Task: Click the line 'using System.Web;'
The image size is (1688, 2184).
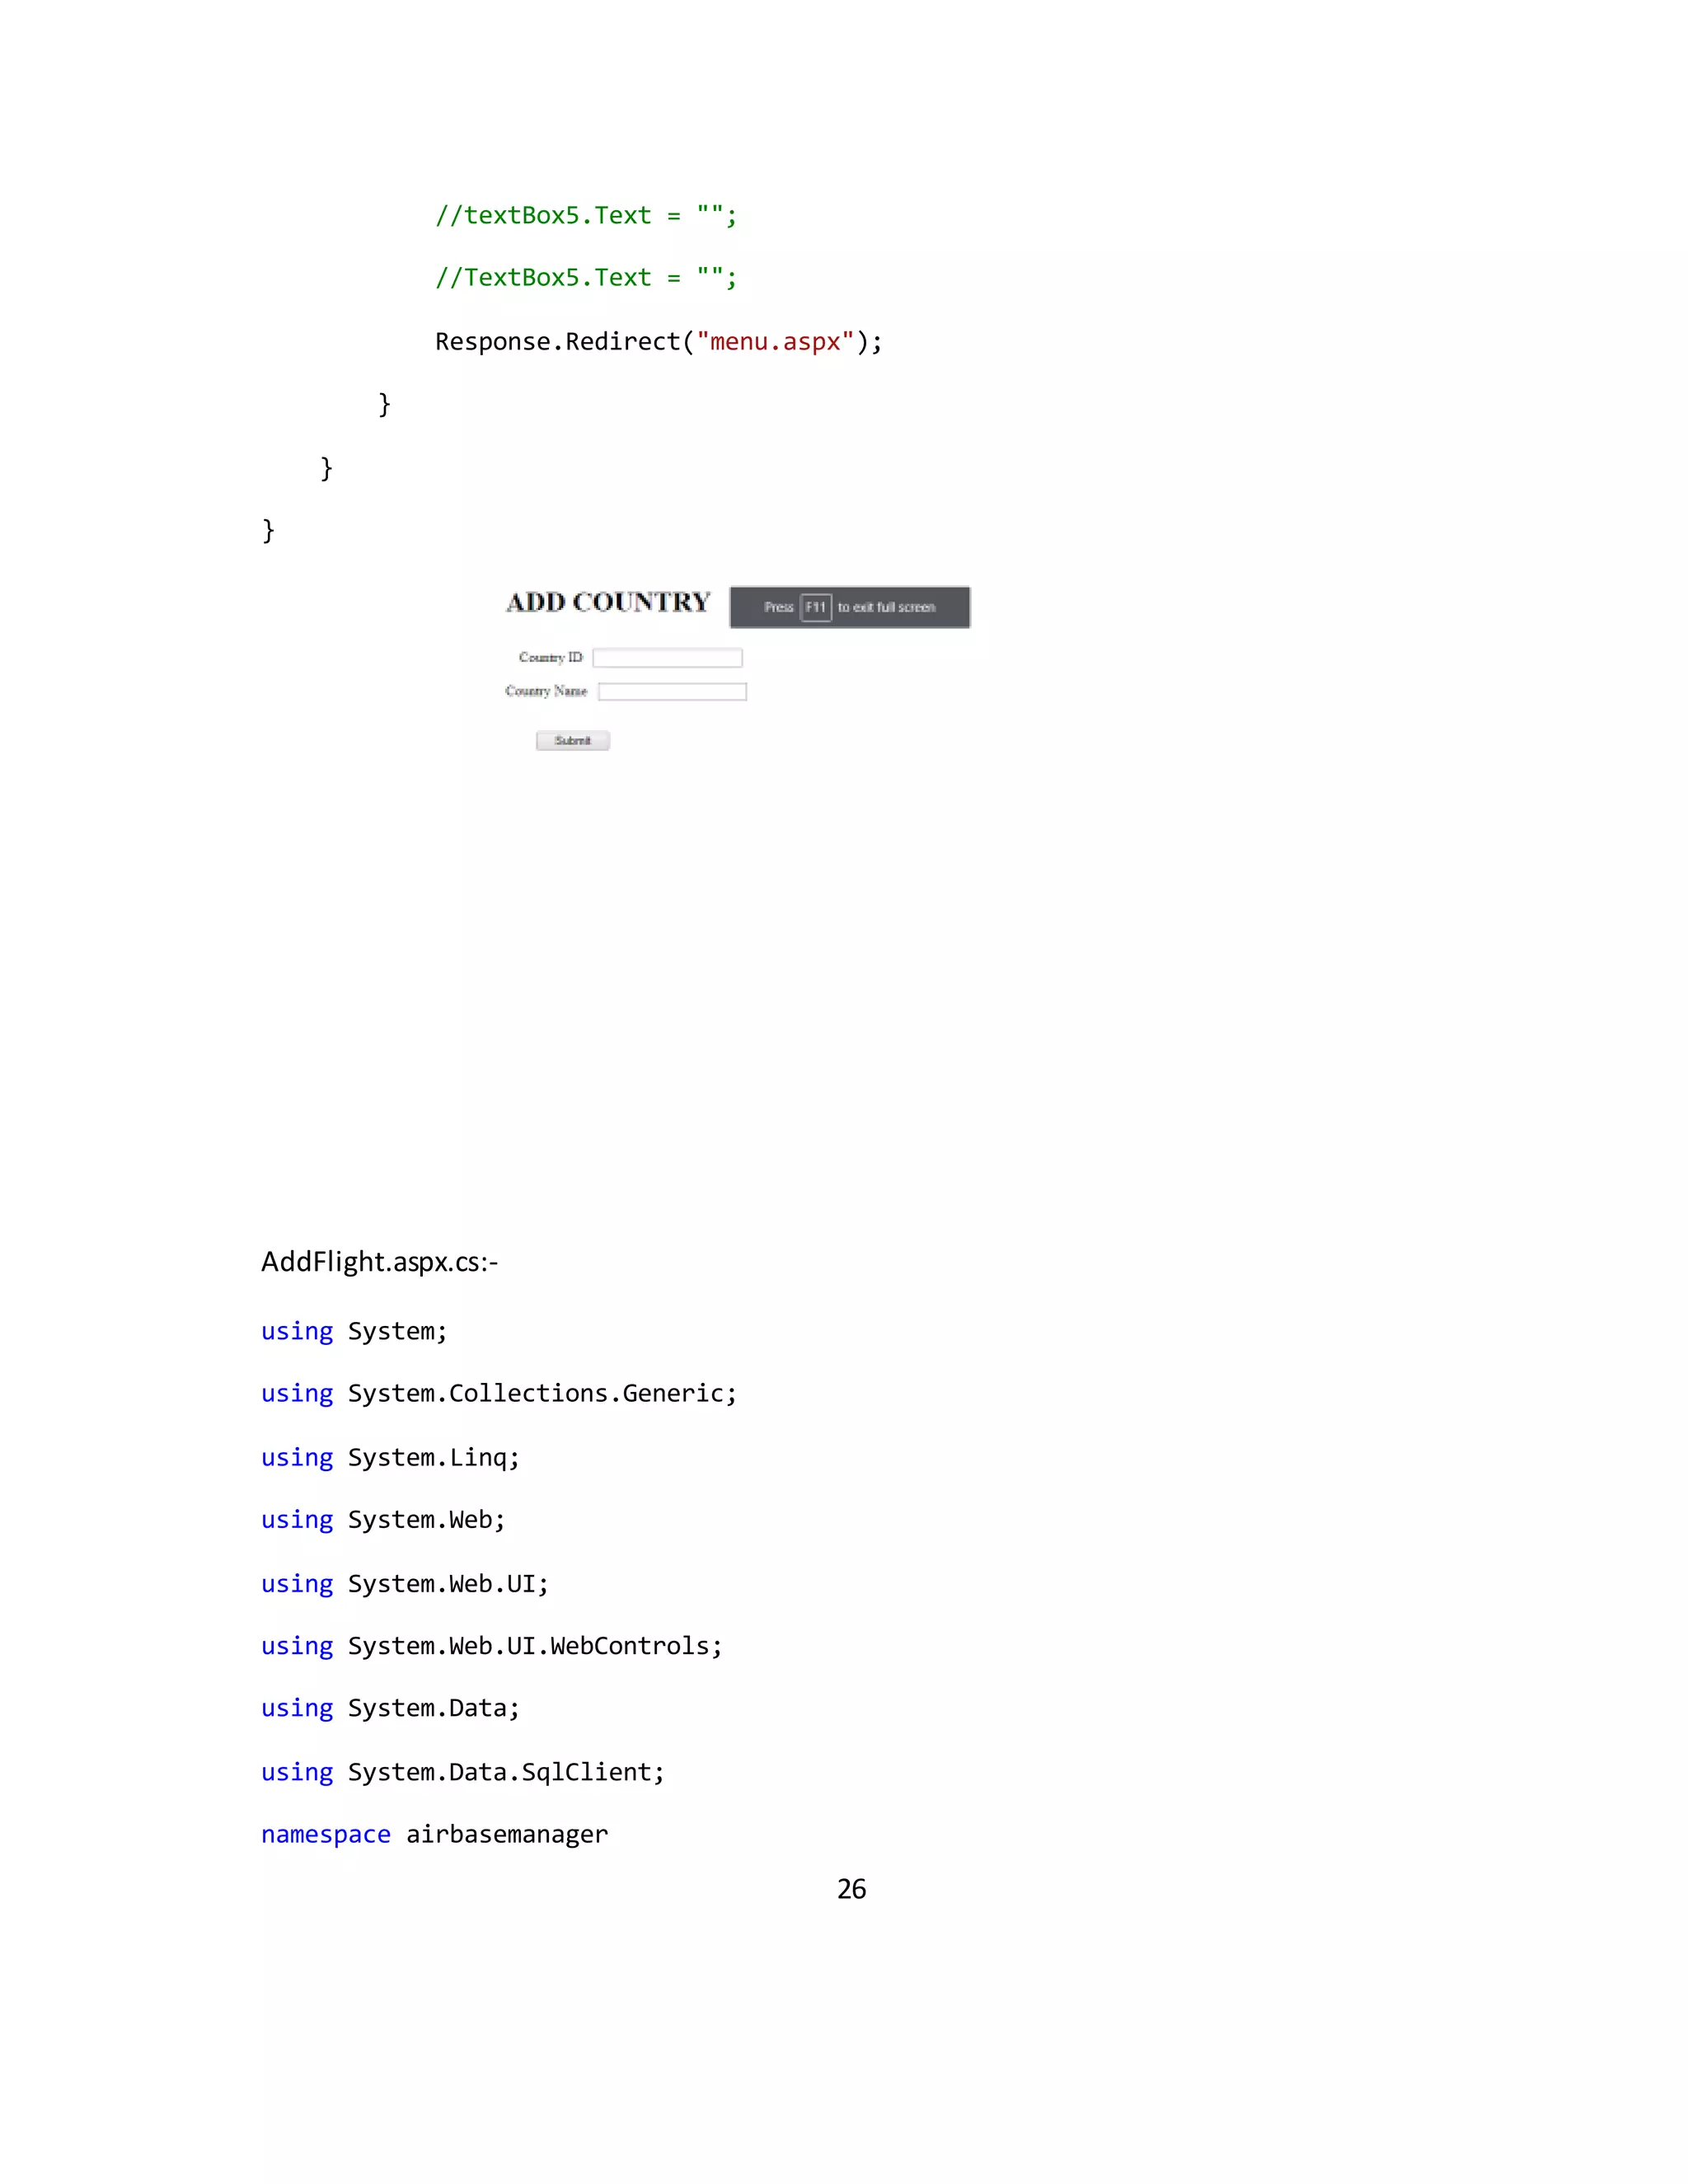Action: [x=383, y=1520]
